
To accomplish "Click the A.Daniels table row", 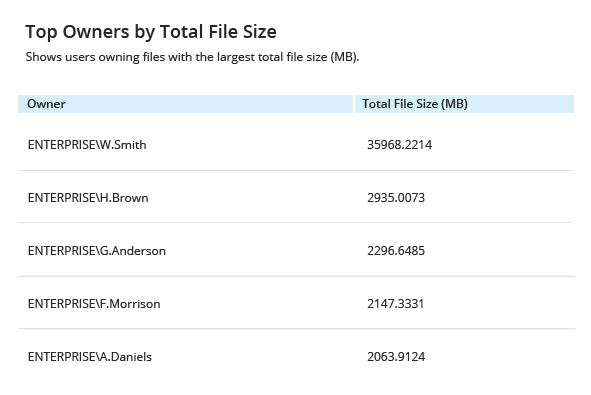I will [296, 357].
